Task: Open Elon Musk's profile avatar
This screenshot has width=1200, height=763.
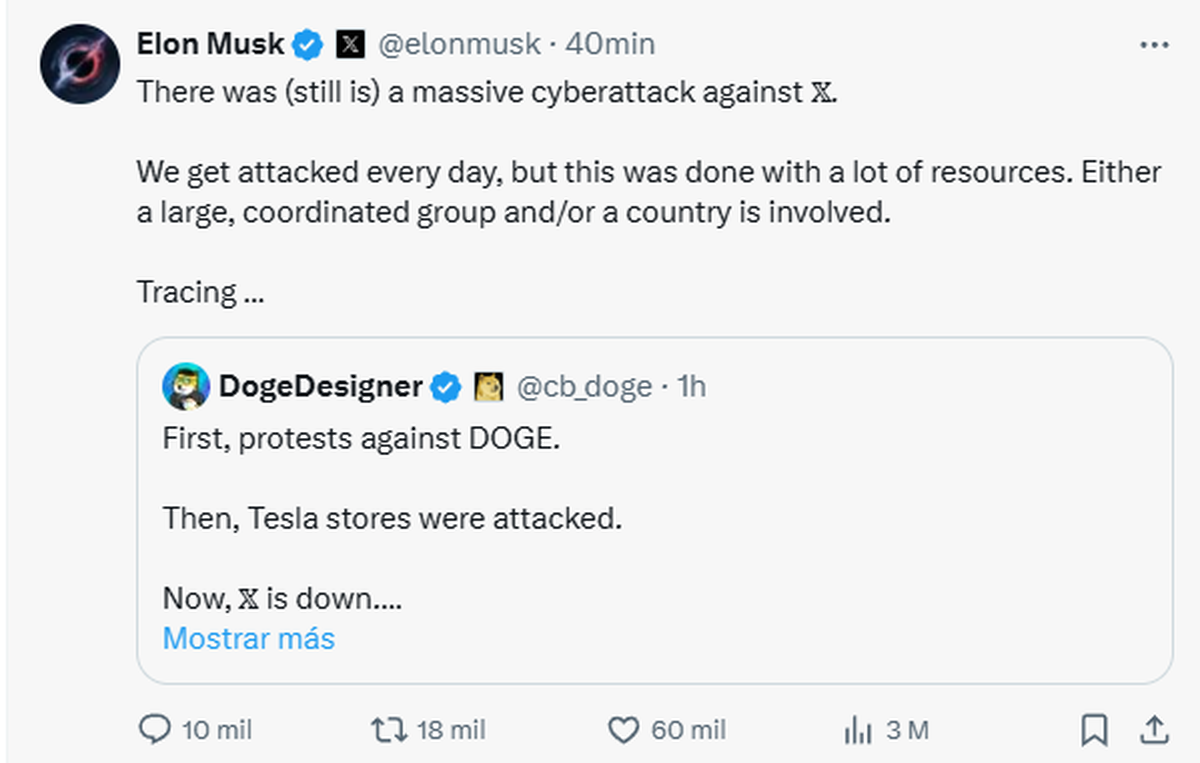Action: [73, 66]
